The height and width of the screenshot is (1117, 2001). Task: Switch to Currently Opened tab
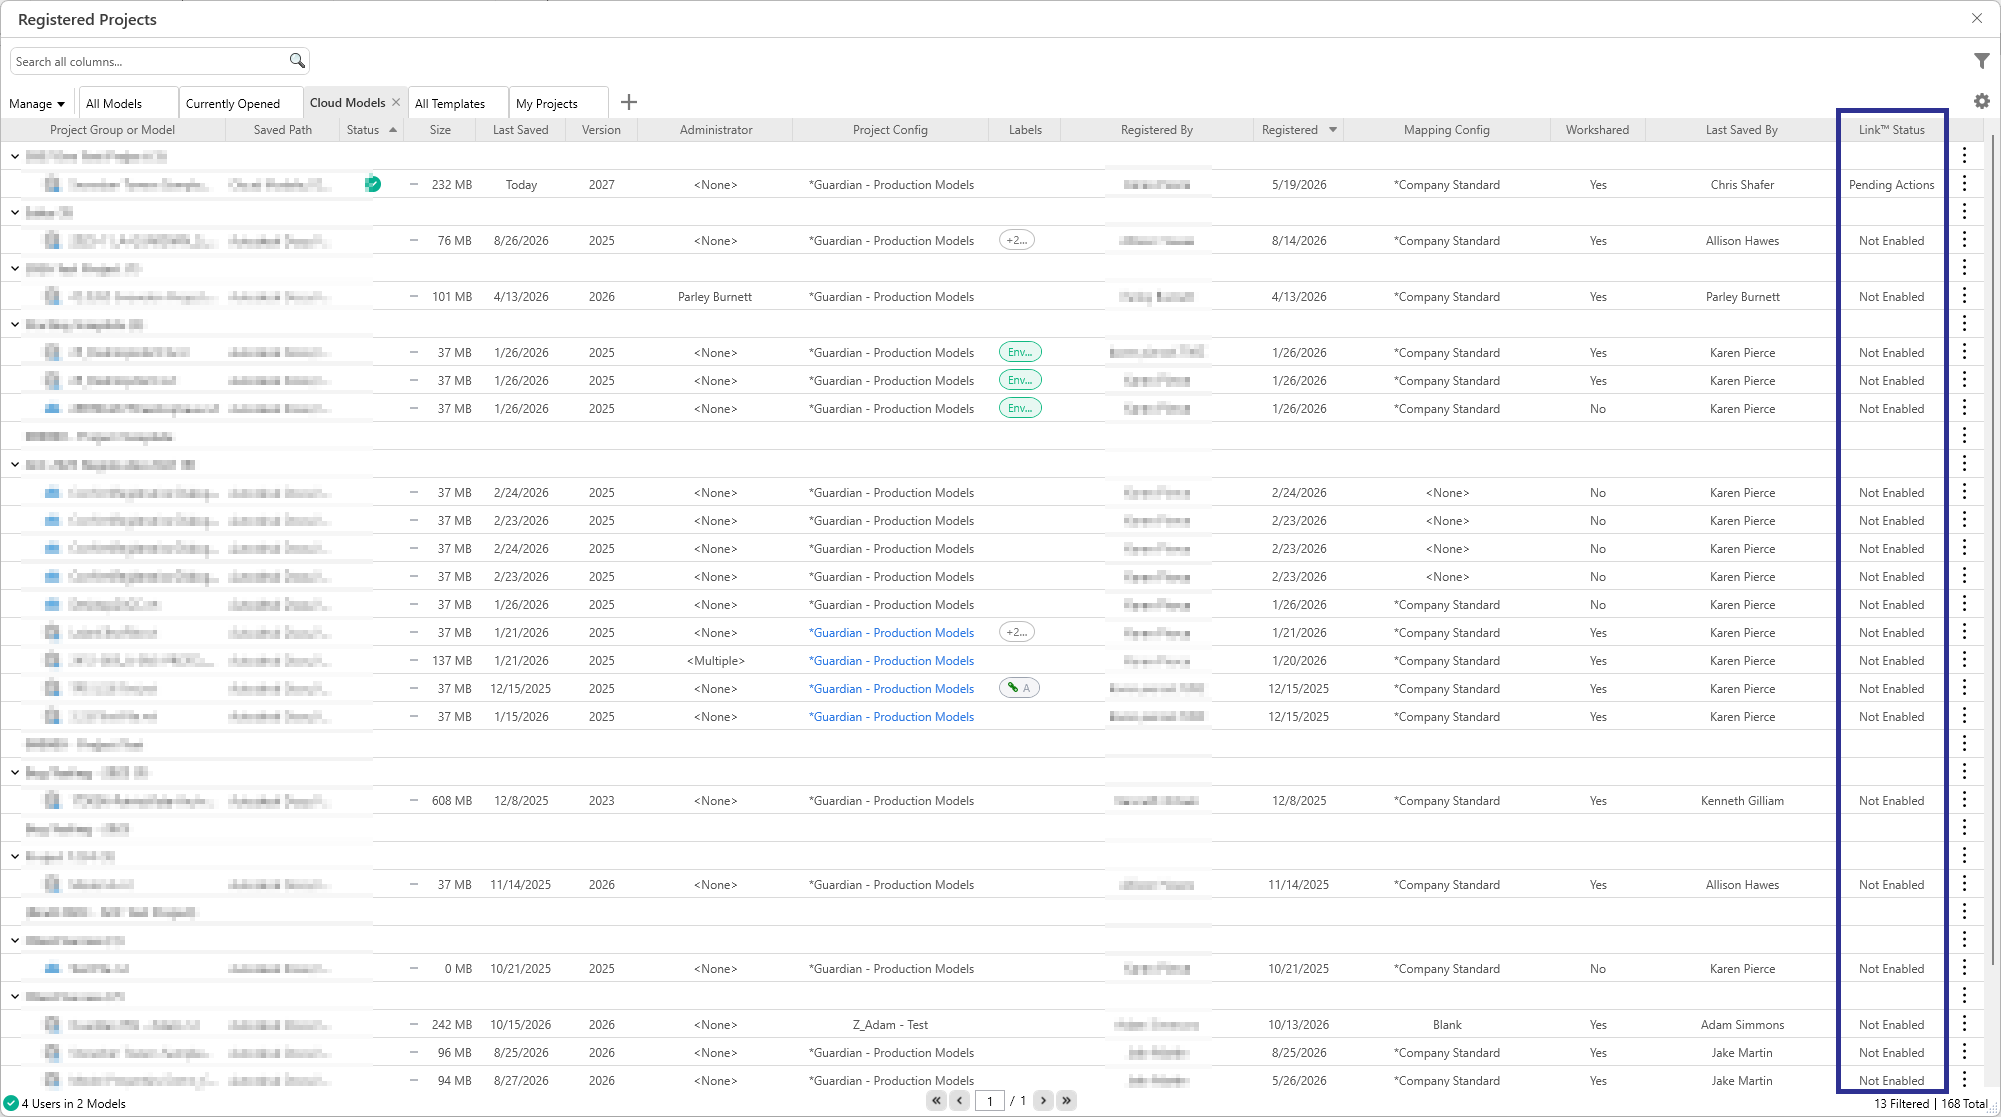241,103
